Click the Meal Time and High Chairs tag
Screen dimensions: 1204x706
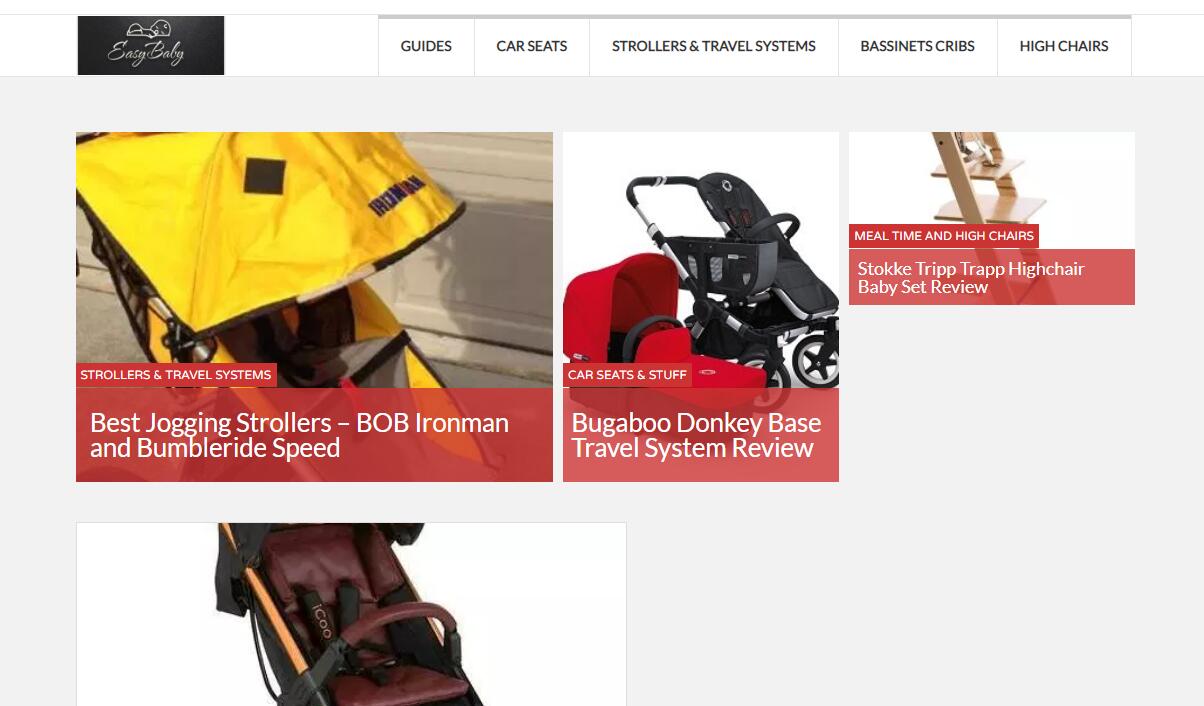point(944,236)
